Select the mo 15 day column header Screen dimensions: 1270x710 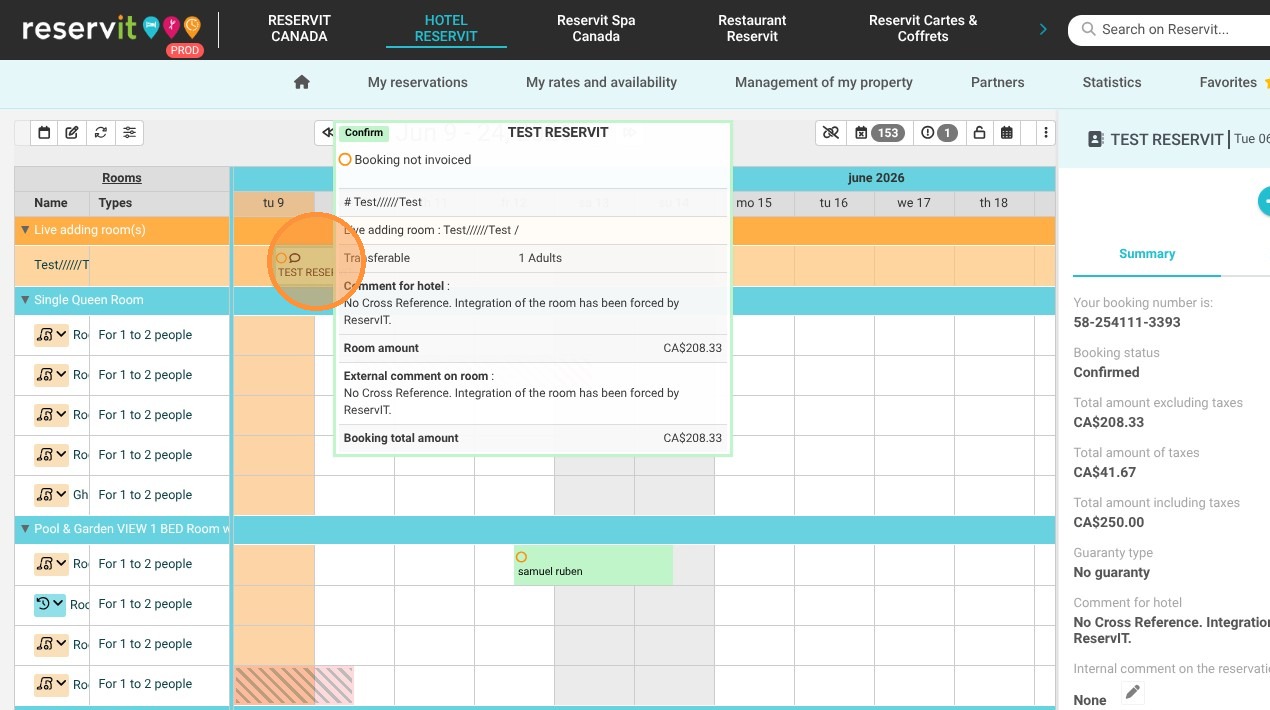(x=754, y=203)
